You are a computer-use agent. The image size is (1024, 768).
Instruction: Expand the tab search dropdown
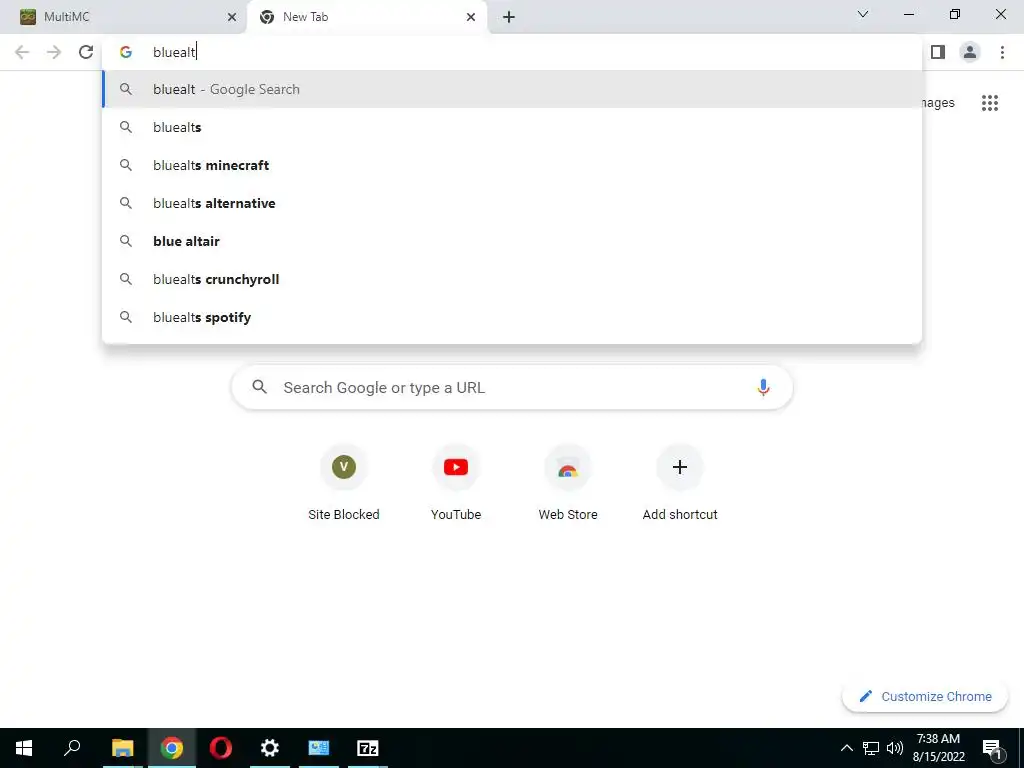[863, 14]
